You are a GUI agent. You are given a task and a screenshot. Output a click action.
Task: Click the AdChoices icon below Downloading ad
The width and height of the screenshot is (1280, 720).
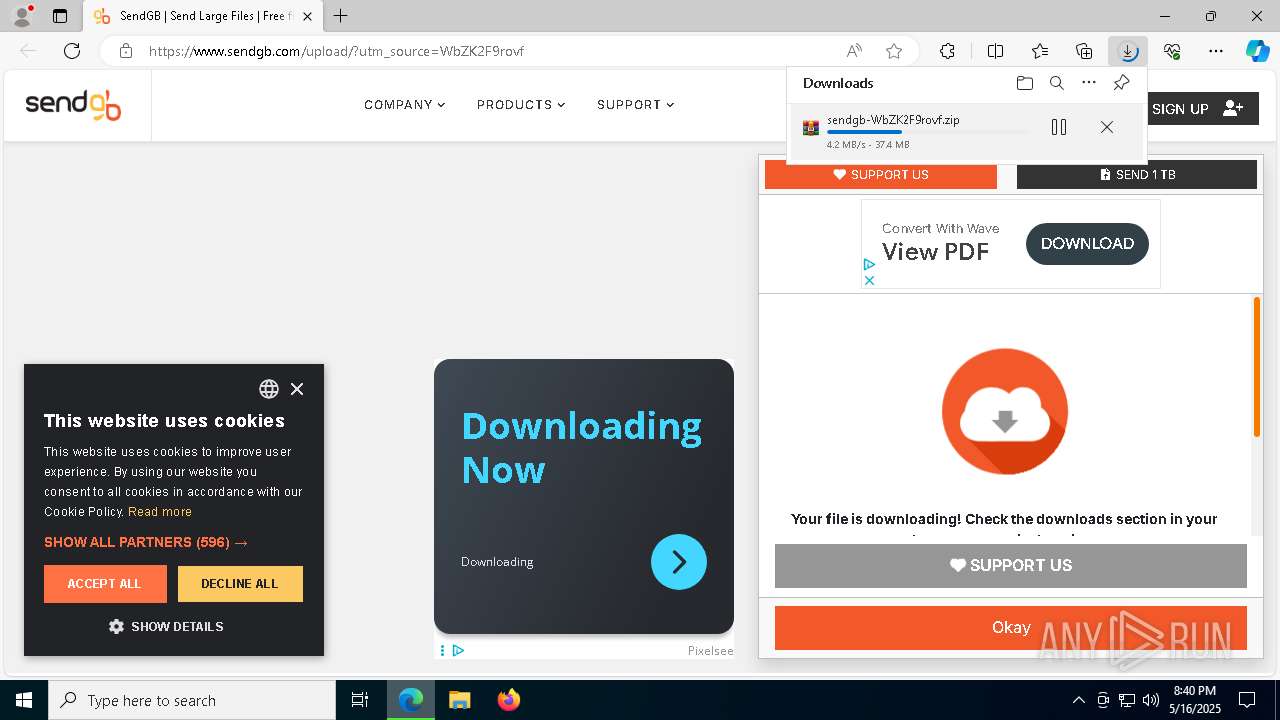click(458, 651)
